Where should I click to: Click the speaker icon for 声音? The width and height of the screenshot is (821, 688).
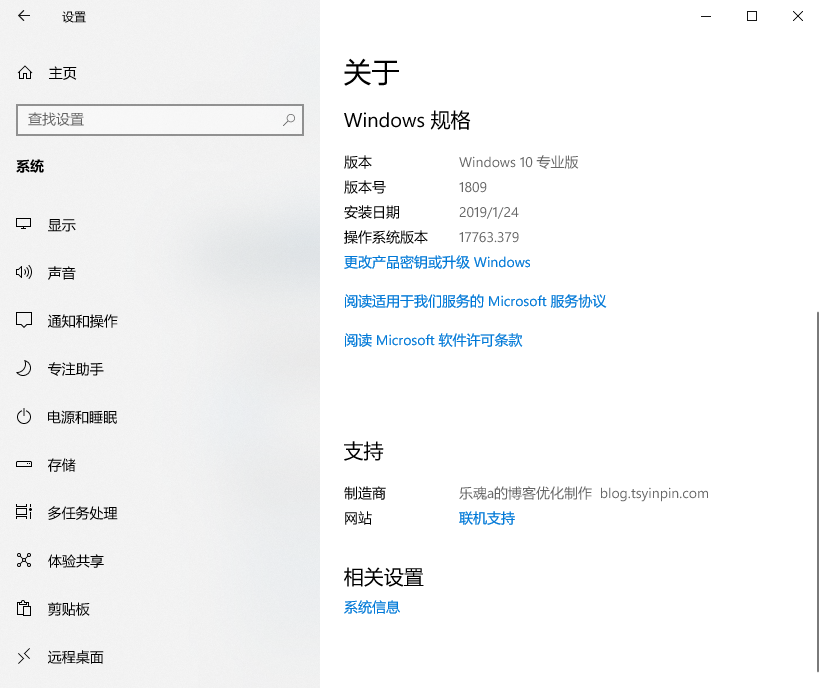pos(24,272)
